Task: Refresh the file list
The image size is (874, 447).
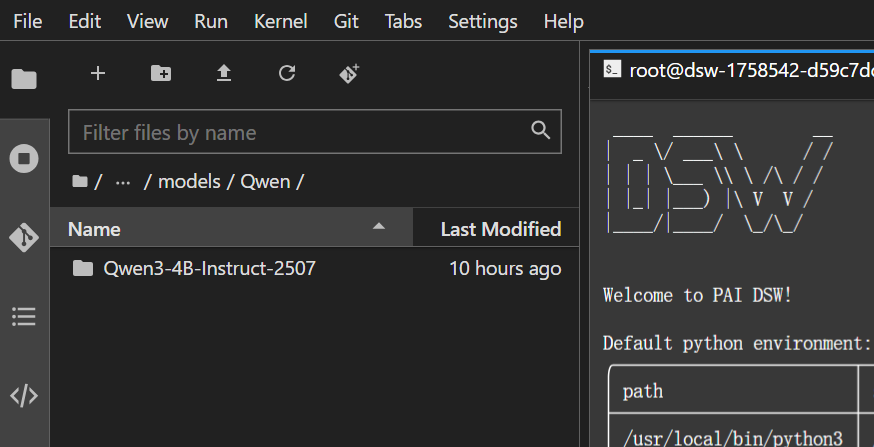Action: click(287, 73)
